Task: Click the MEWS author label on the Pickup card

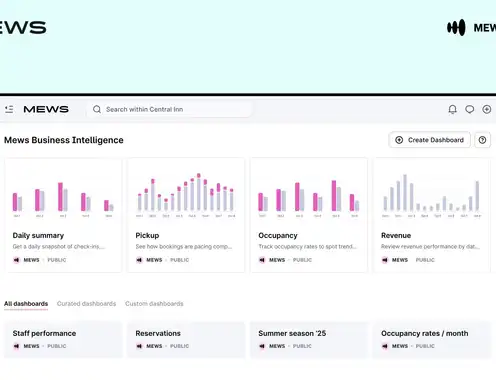Action: point(154,260)
